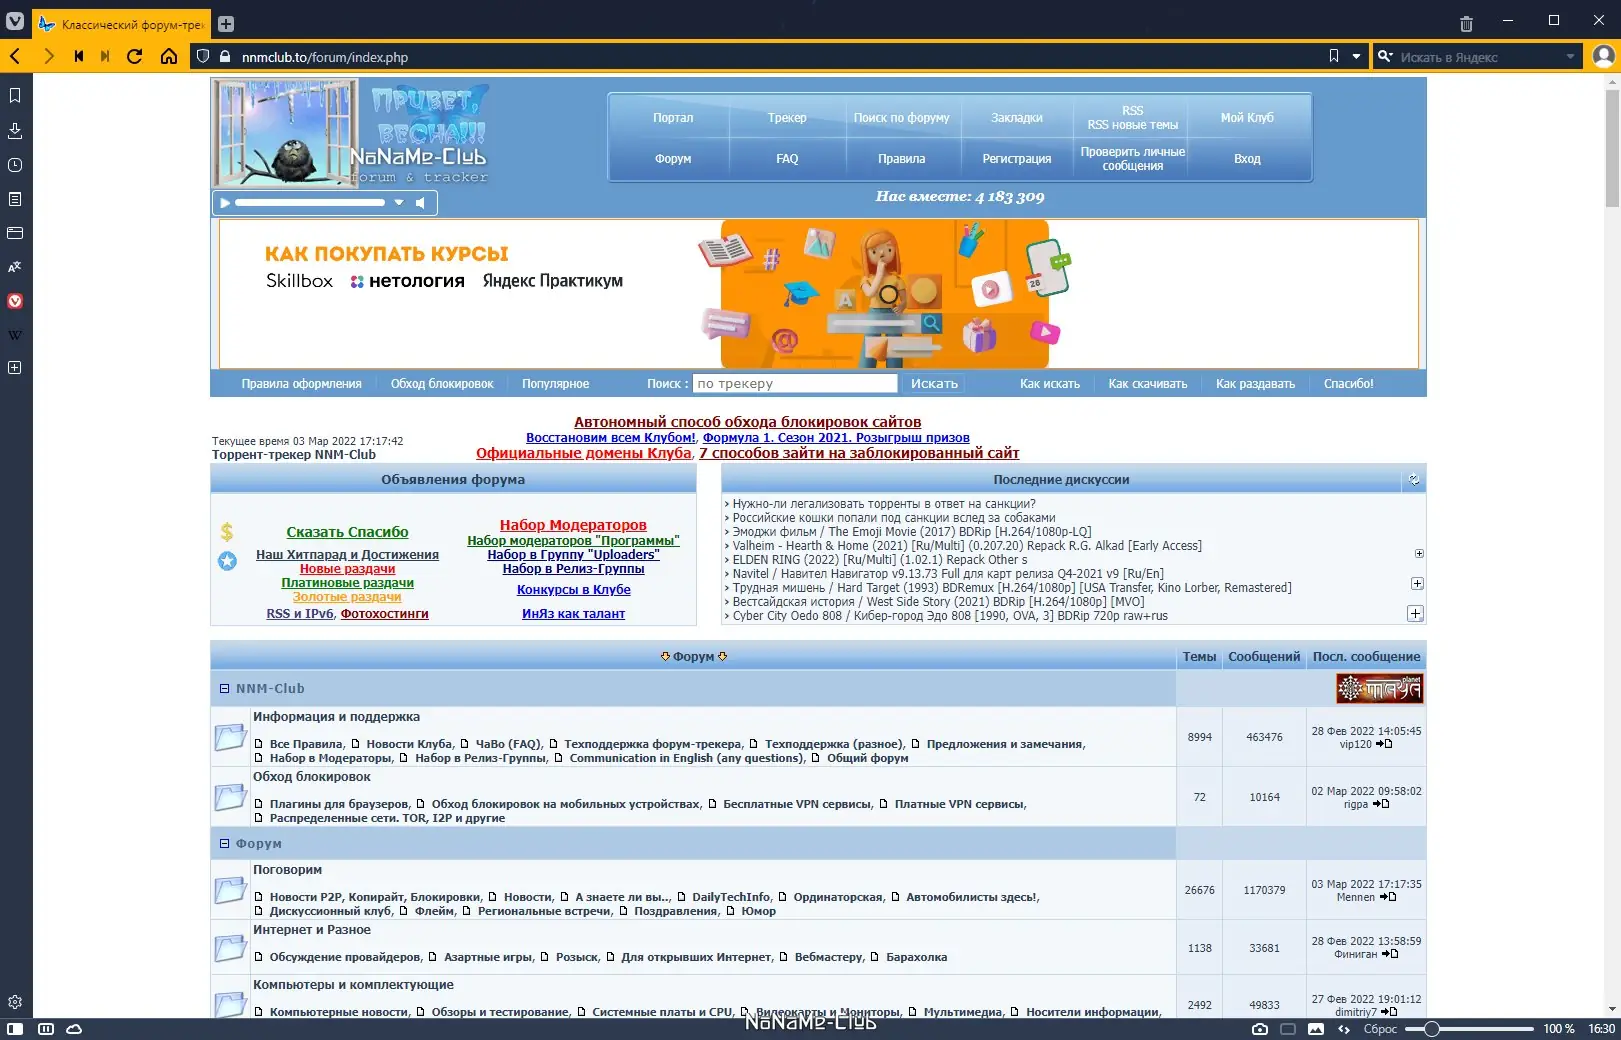This screenshot has width=1621, height=1040.
Task: Open the Закладки menu item
Action: pyautogui.click(x=1017, y=118)
